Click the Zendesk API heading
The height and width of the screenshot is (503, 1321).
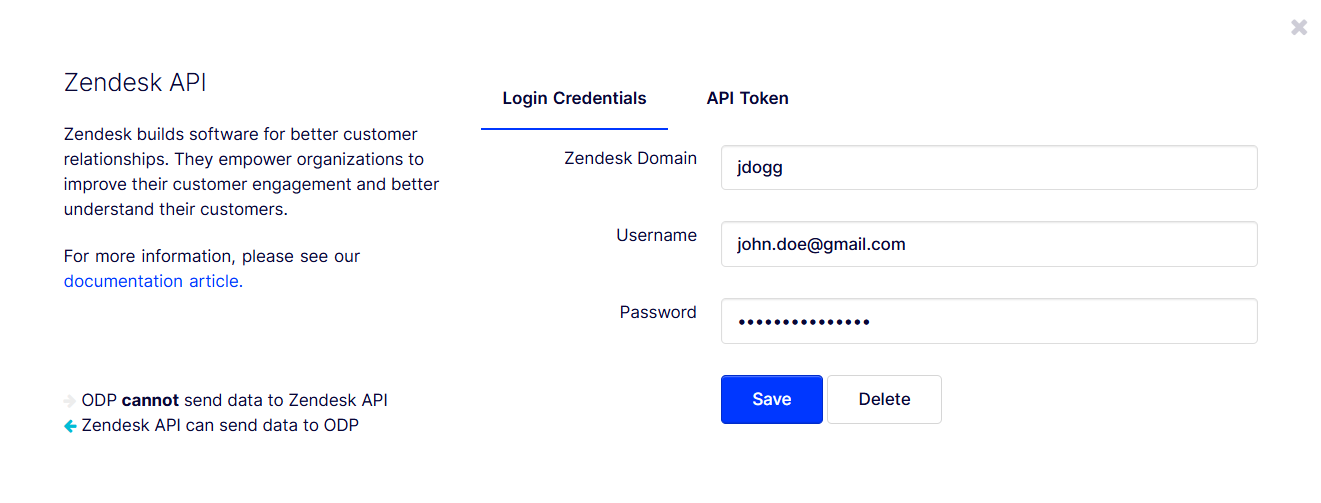click(x=135, y=82)
